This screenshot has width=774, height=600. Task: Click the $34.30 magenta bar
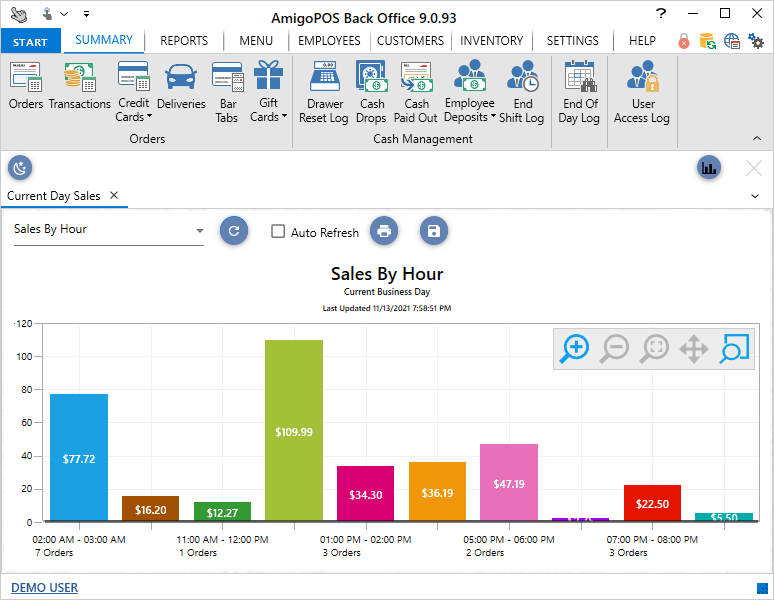366,493
